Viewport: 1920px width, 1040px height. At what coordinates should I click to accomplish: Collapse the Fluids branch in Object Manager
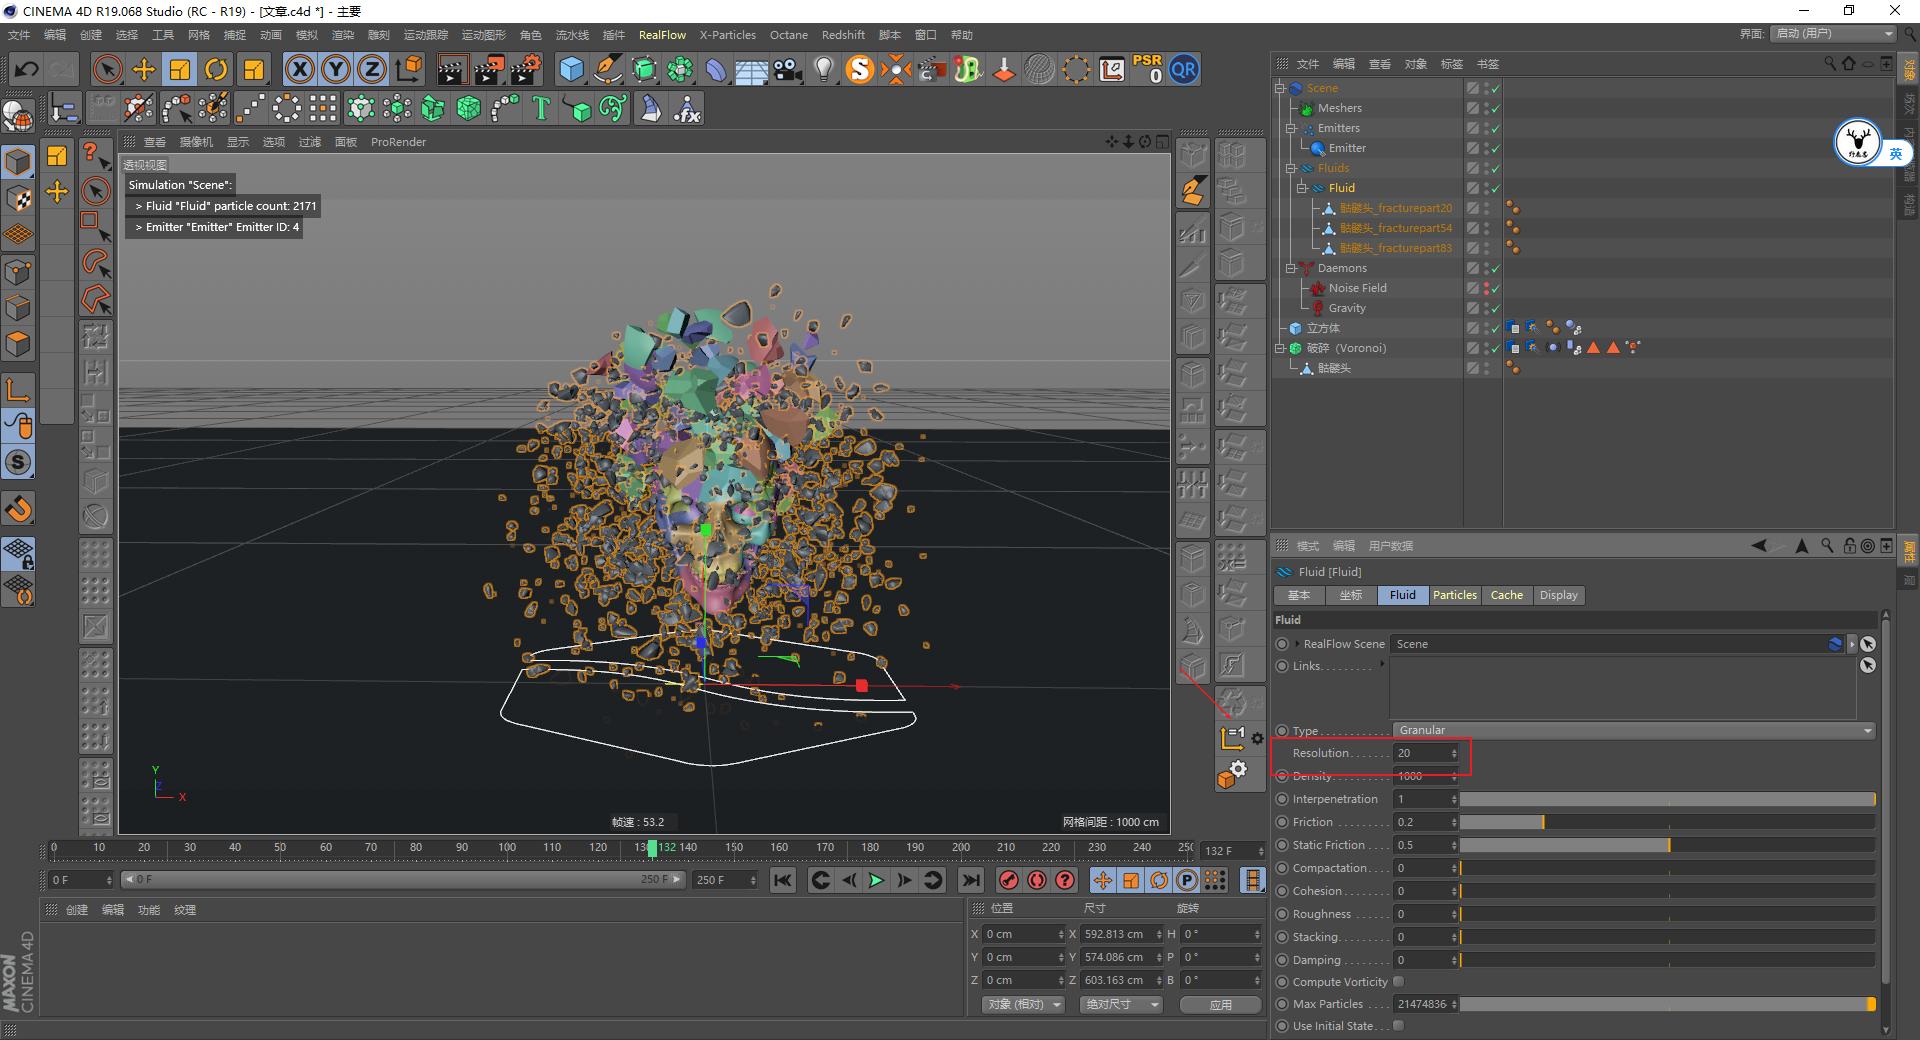pyautogui.click(x=1291, y=168)
